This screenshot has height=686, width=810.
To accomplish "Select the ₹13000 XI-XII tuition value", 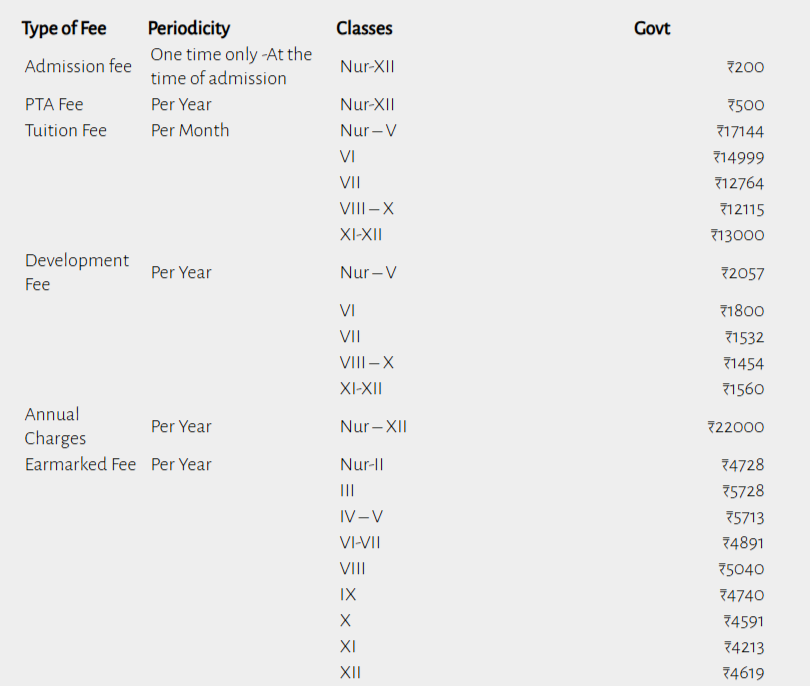I will click(x=737, y=235).
